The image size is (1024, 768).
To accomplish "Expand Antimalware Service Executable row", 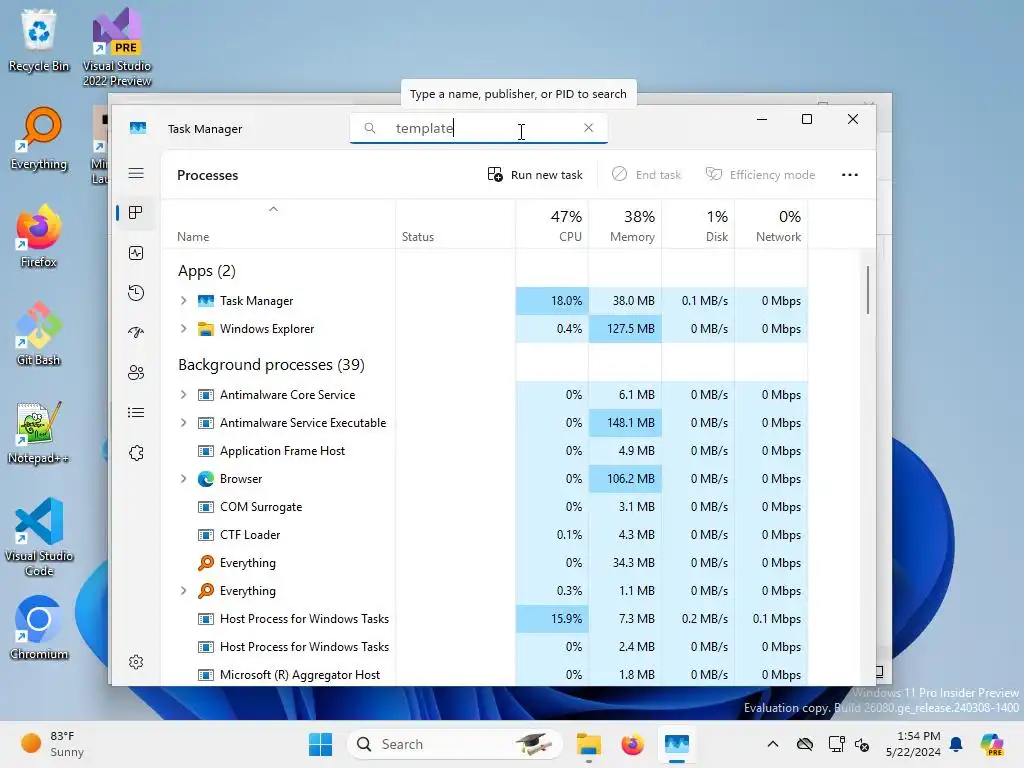I will [184, 423].
